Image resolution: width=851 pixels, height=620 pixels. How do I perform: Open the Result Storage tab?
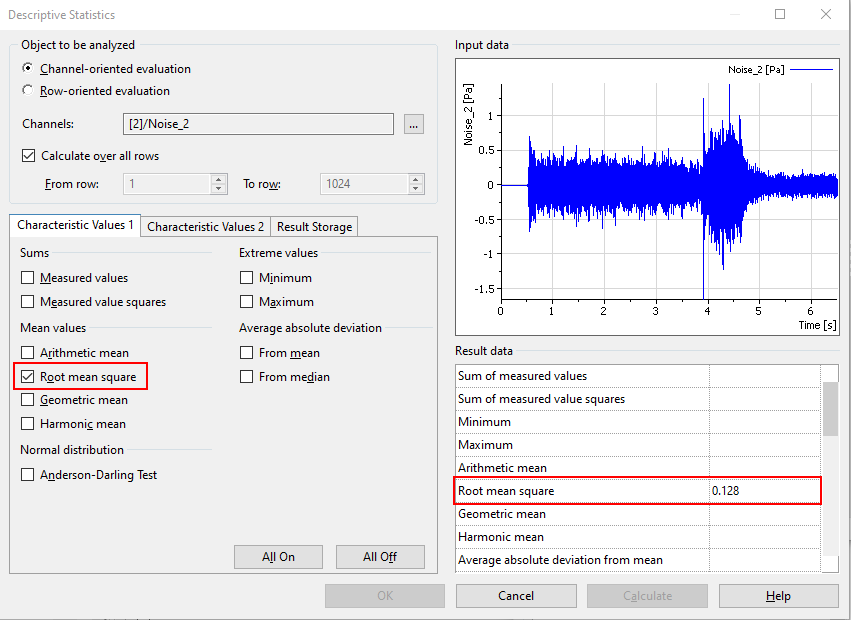click(x=314, y=227)
